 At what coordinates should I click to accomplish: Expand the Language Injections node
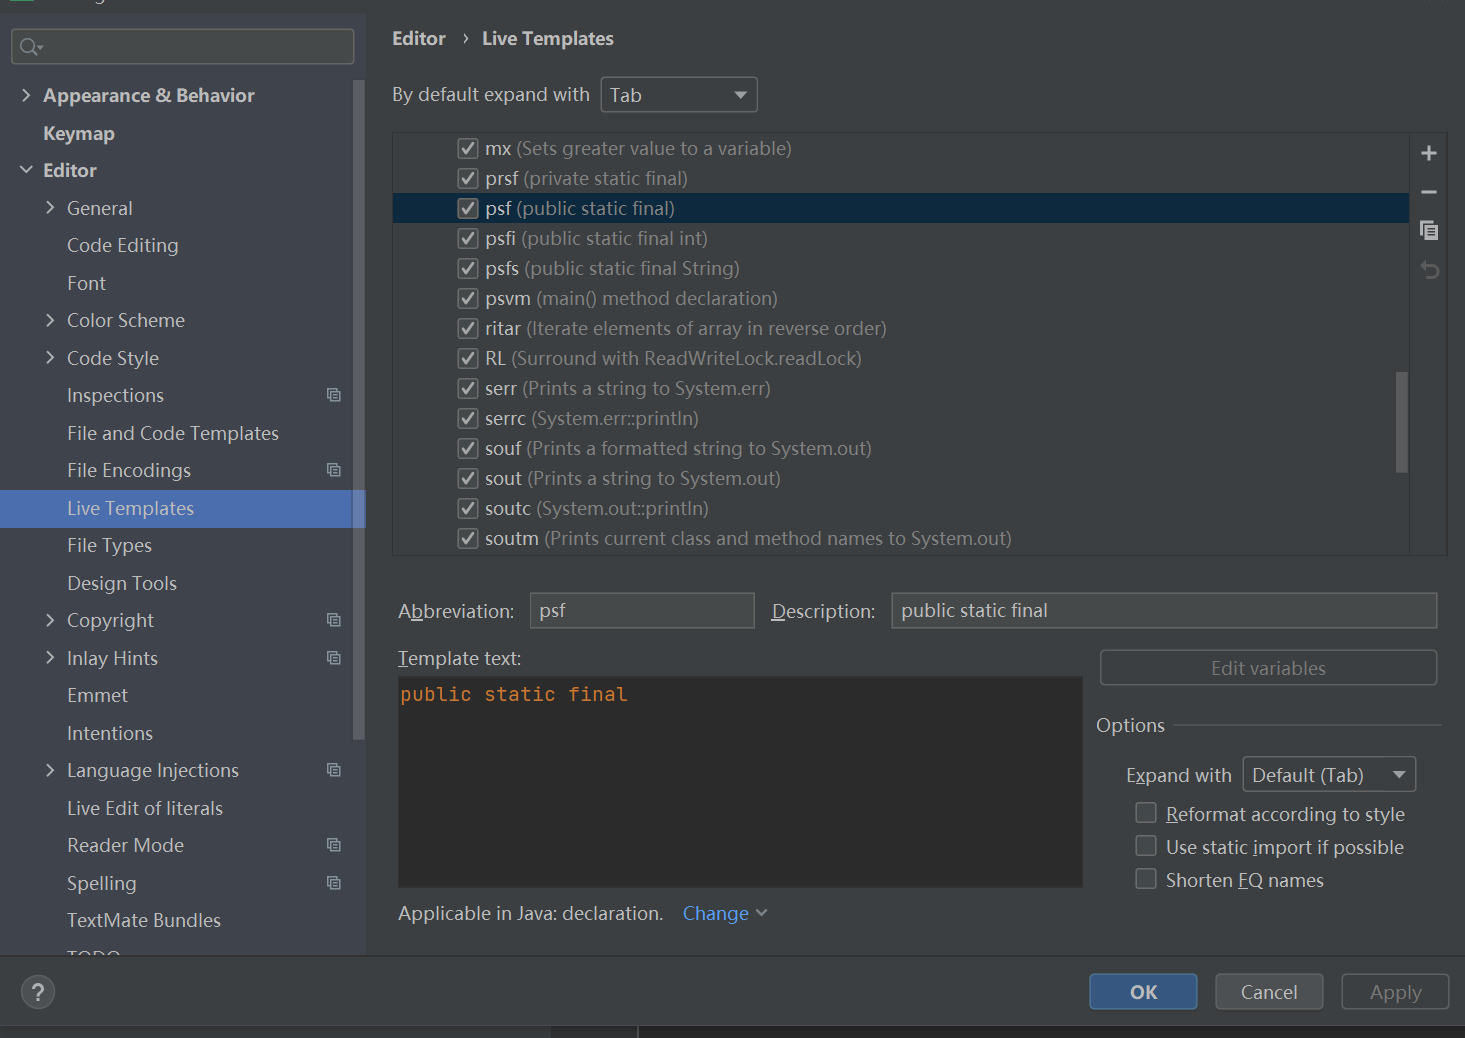50,770
